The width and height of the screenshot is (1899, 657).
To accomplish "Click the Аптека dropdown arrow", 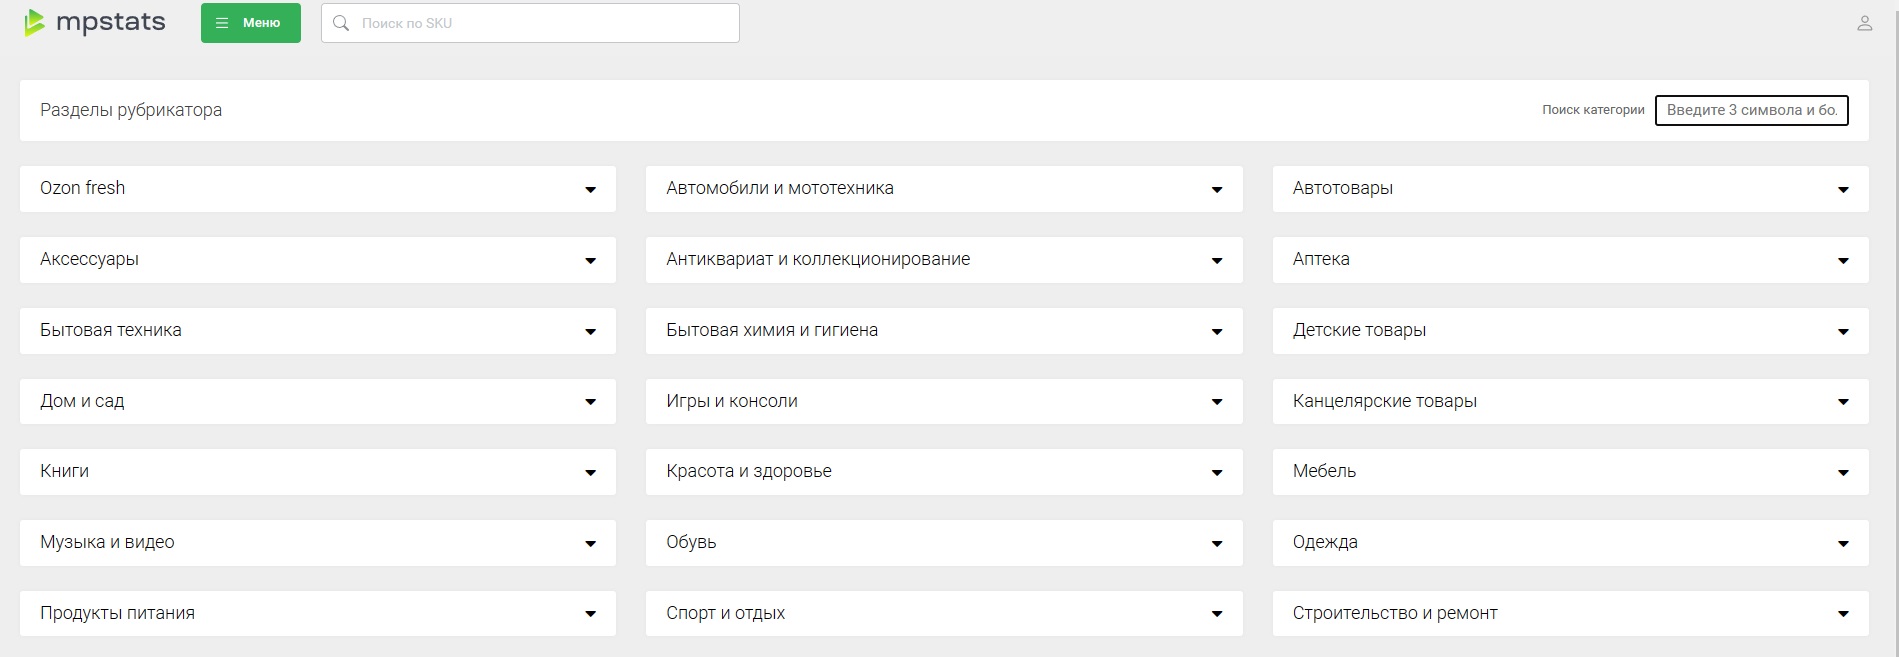I will point(1842,260).
